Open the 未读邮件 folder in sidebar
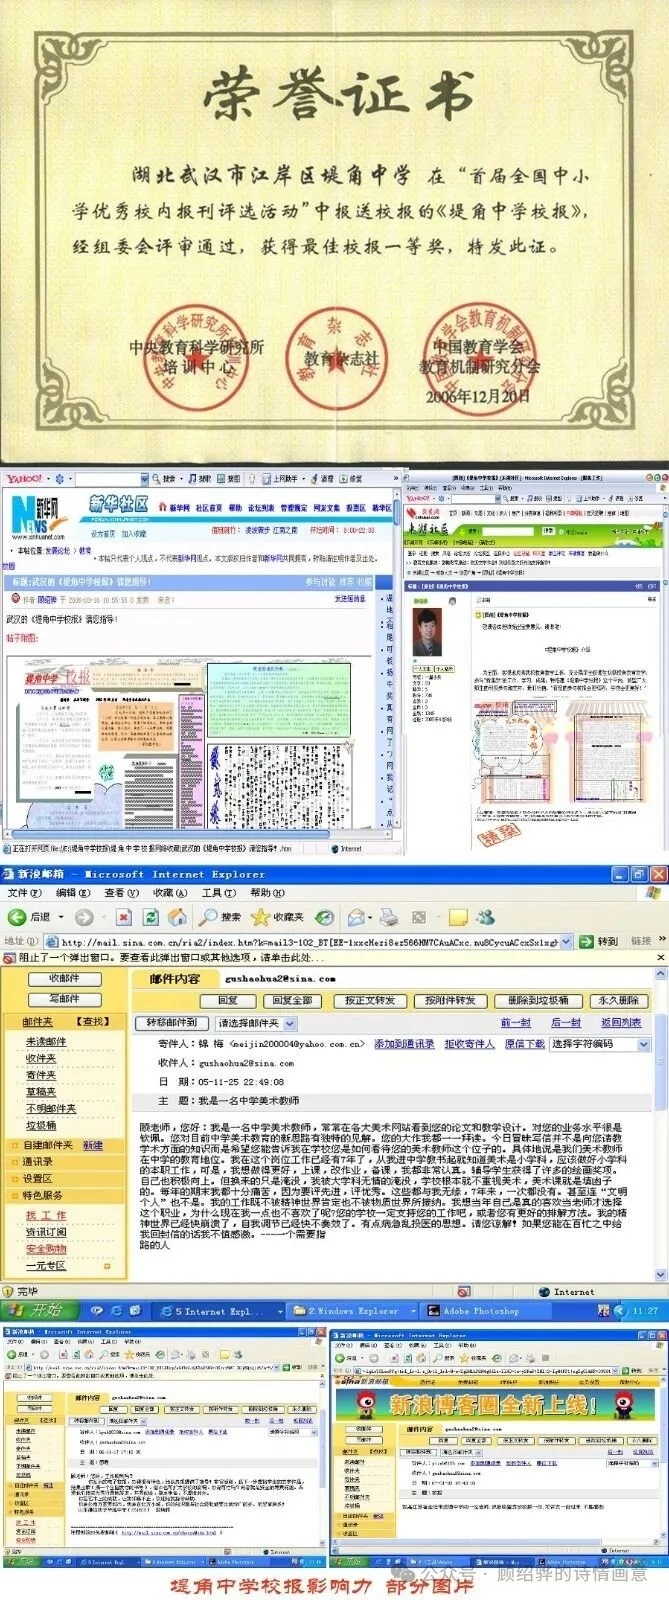Image resolution: width=669 pixels, height=1600 pixels. (x=46, y=1042)
